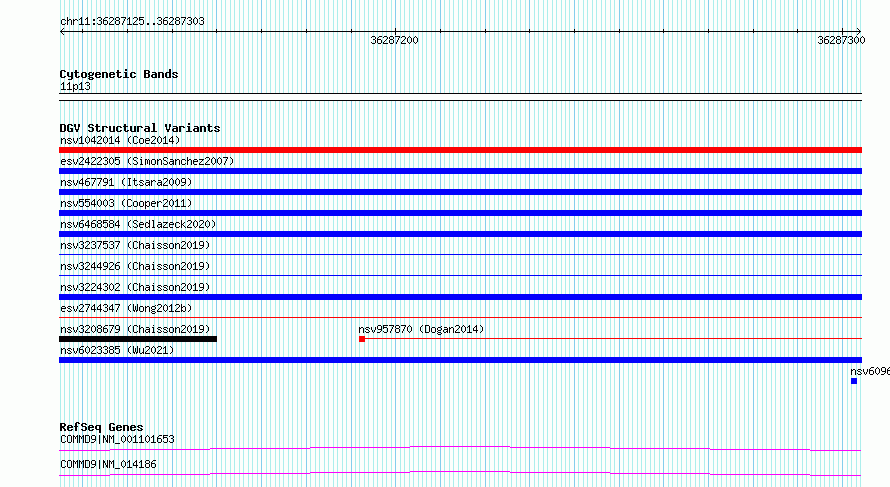
Task: Select the black nsv3208679 variant bar
Action: (138, 339)
